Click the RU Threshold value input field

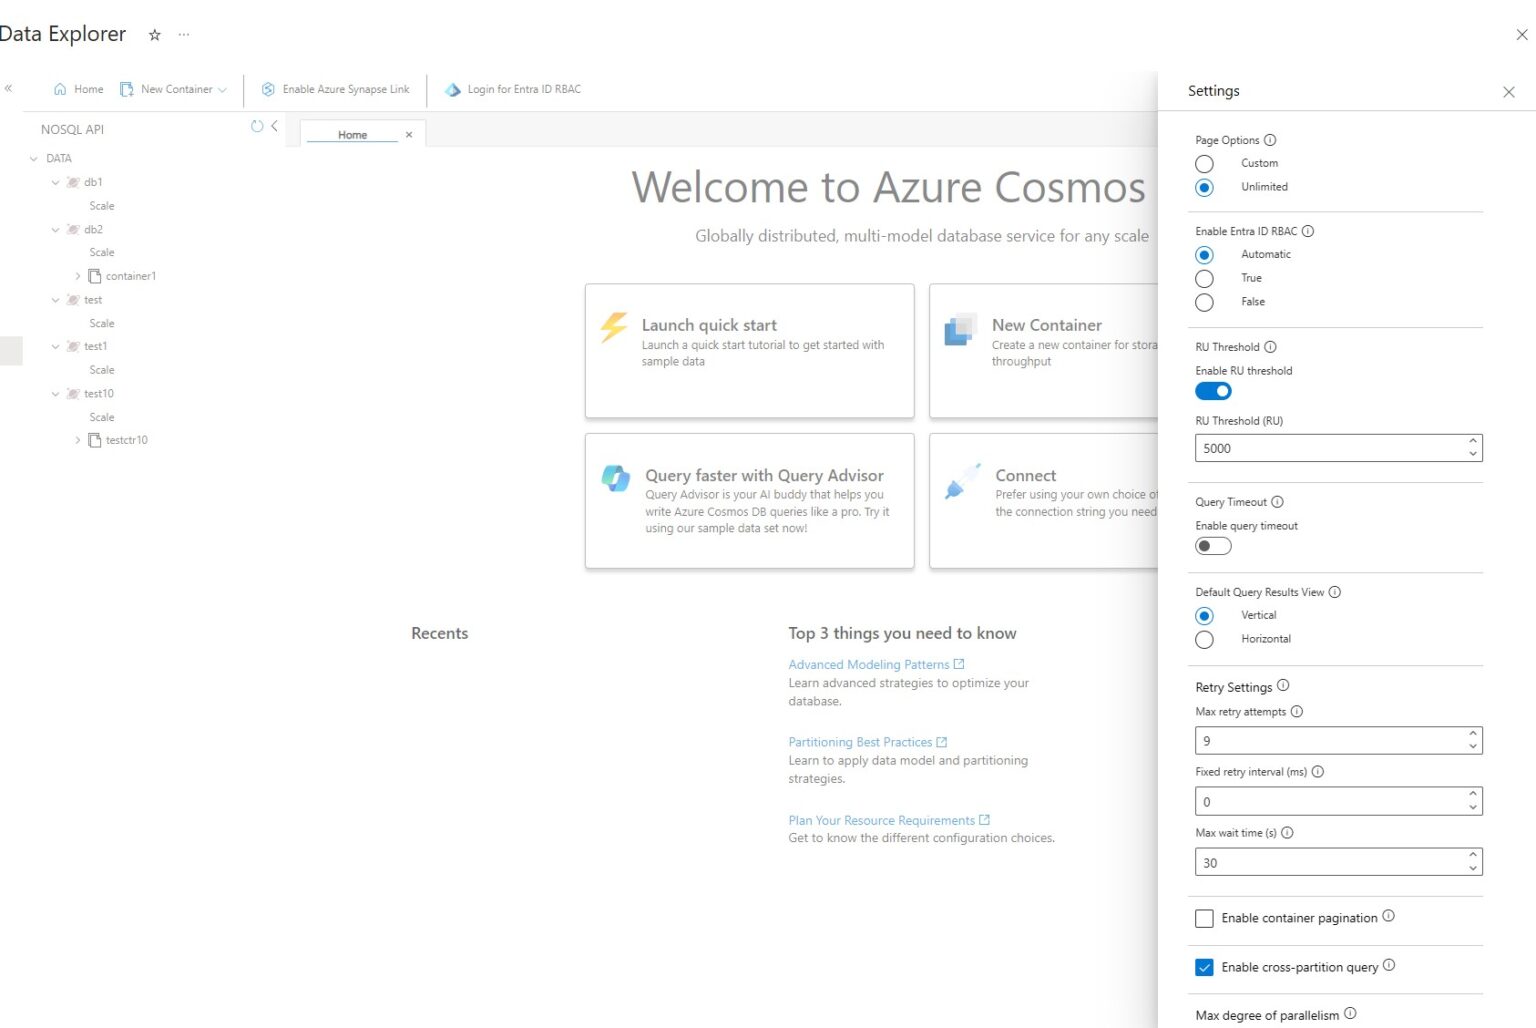[1328, 448]
